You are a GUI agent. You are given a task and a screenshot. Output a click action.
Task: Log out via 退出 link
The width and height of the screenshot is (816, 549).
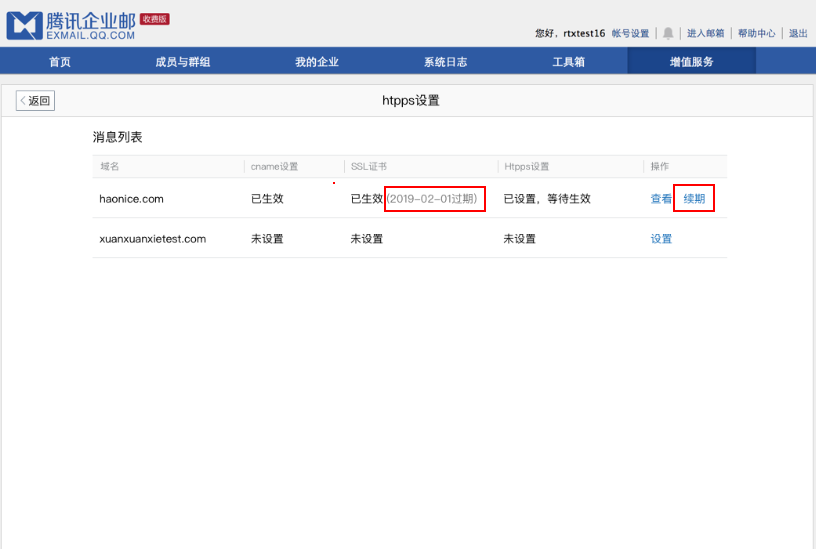(x=798, y=33)
